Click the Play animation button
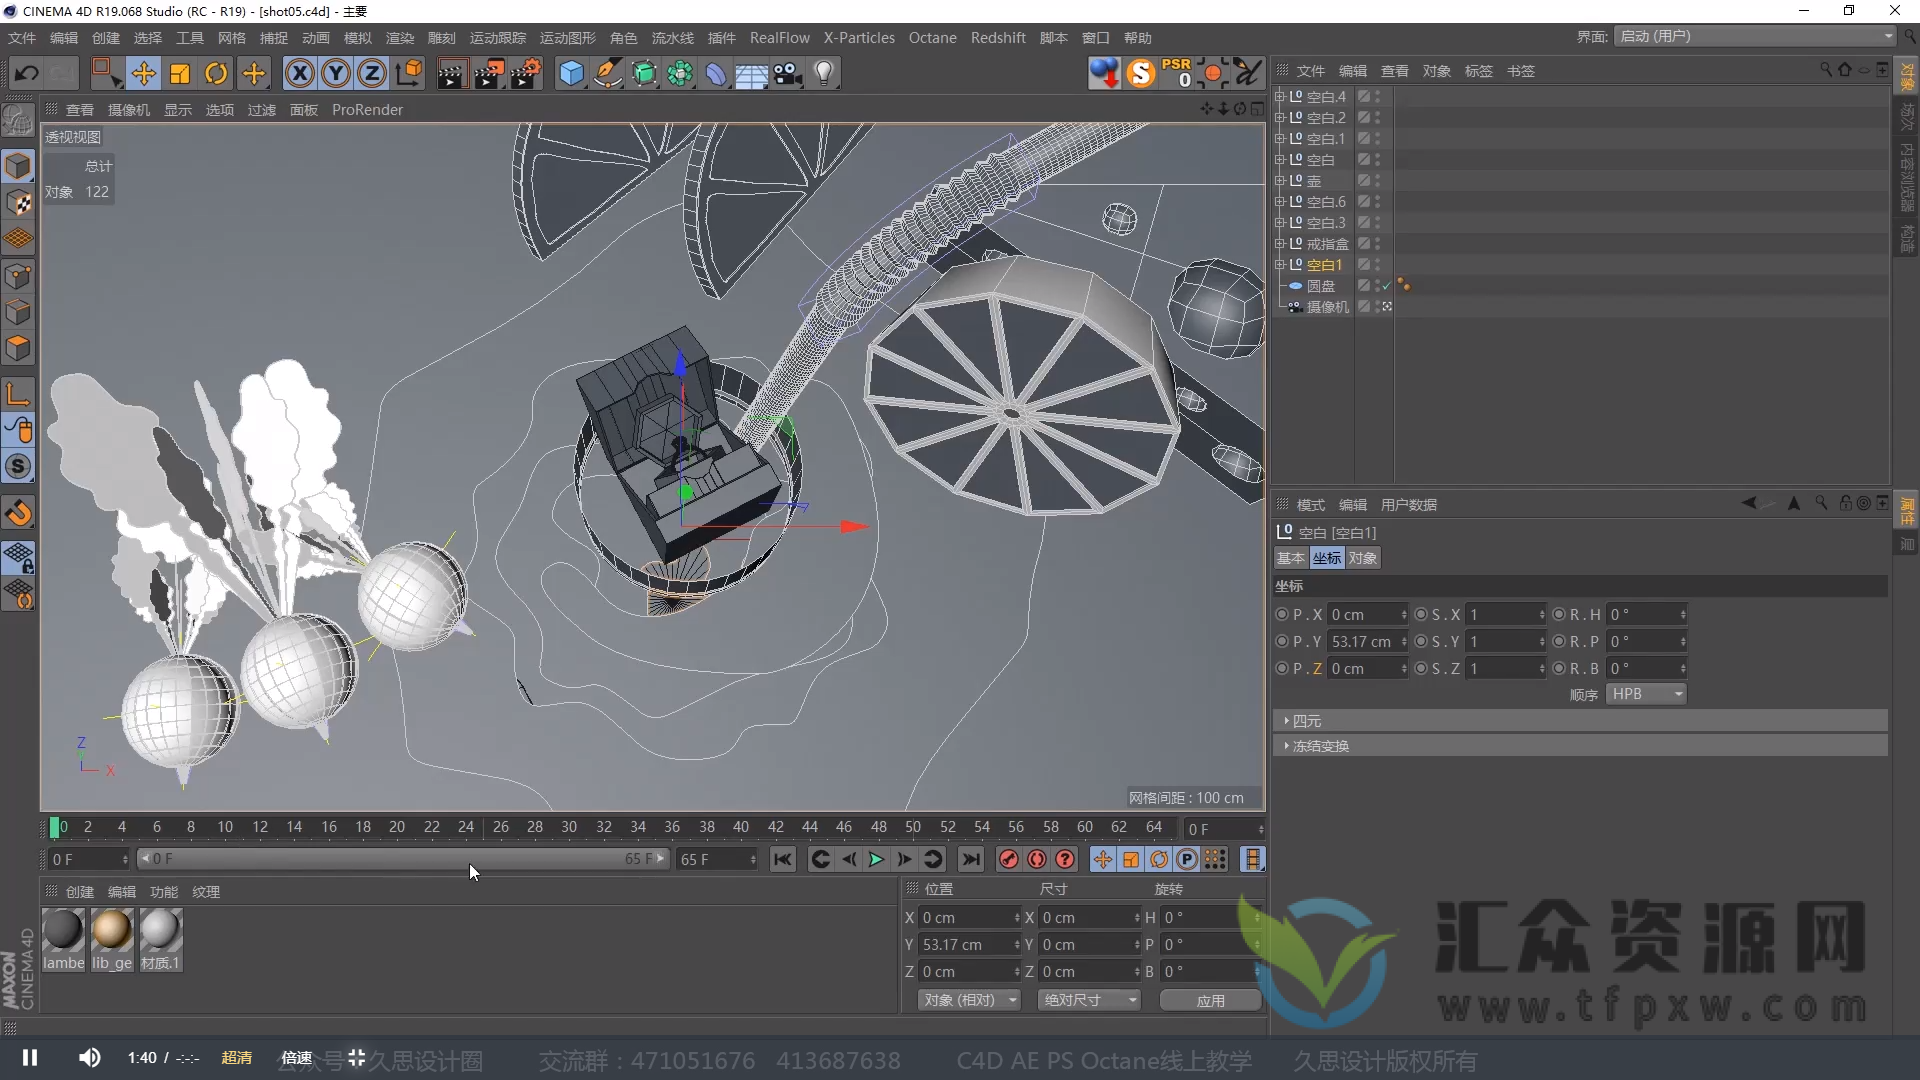This screenshot has height=1080, width=1920. [x=876, y=860]
